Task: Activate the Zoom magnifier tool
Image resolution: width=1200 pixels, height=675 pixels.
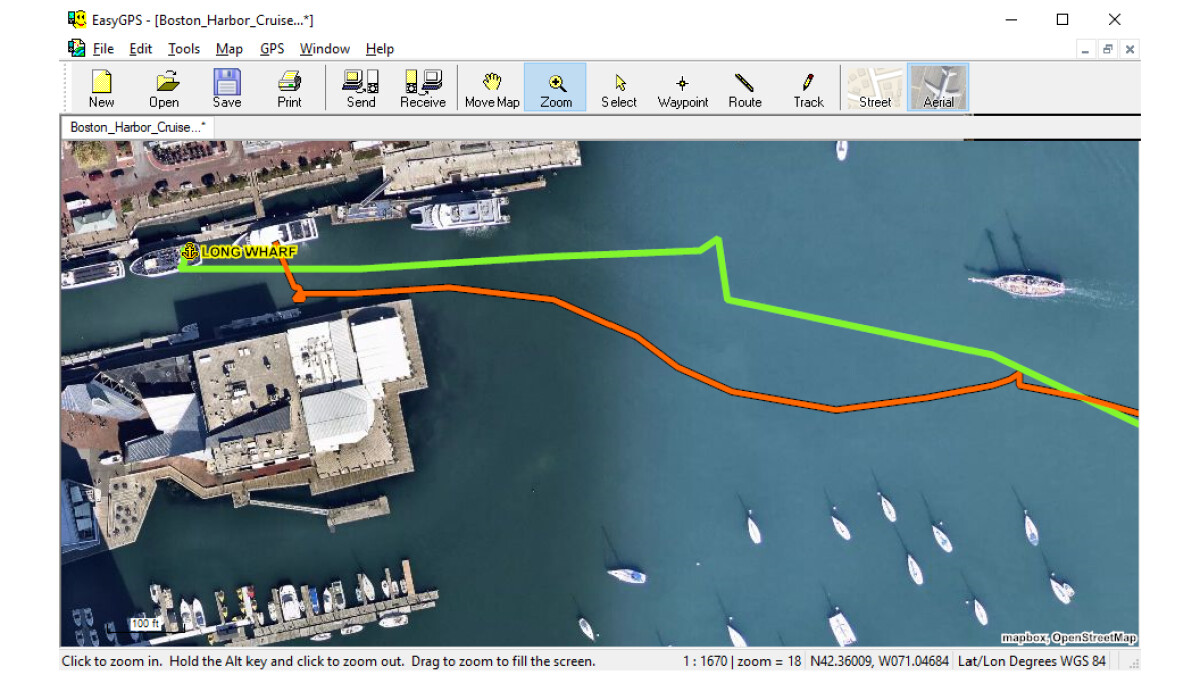Action: [x=556, y=88]
